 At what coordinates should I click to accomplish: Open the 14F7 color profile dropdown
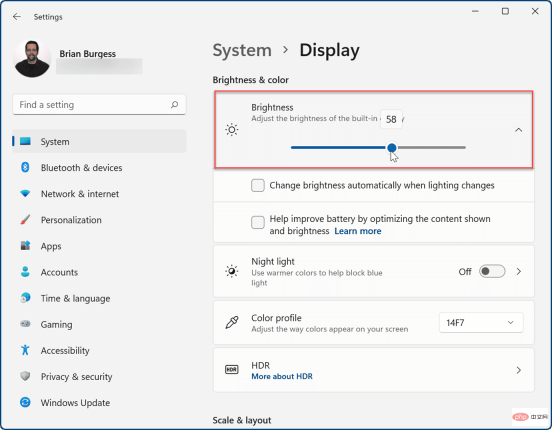coord(481,323)
